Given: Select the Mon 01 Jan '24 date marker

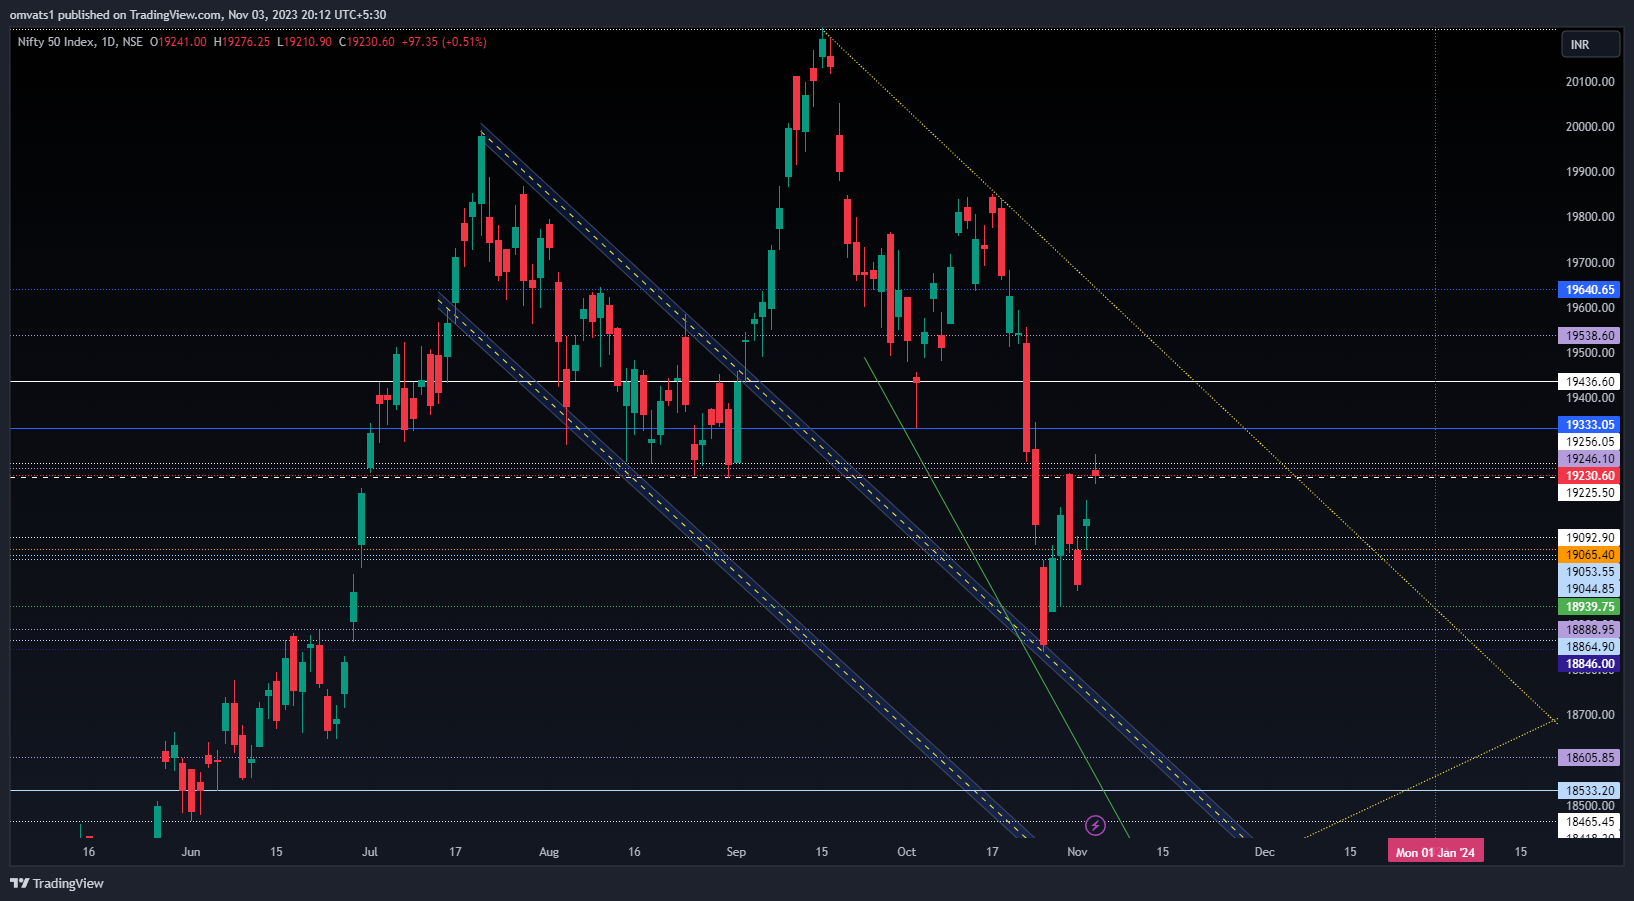Looking at the screenshot, I should coord(1435,853).
